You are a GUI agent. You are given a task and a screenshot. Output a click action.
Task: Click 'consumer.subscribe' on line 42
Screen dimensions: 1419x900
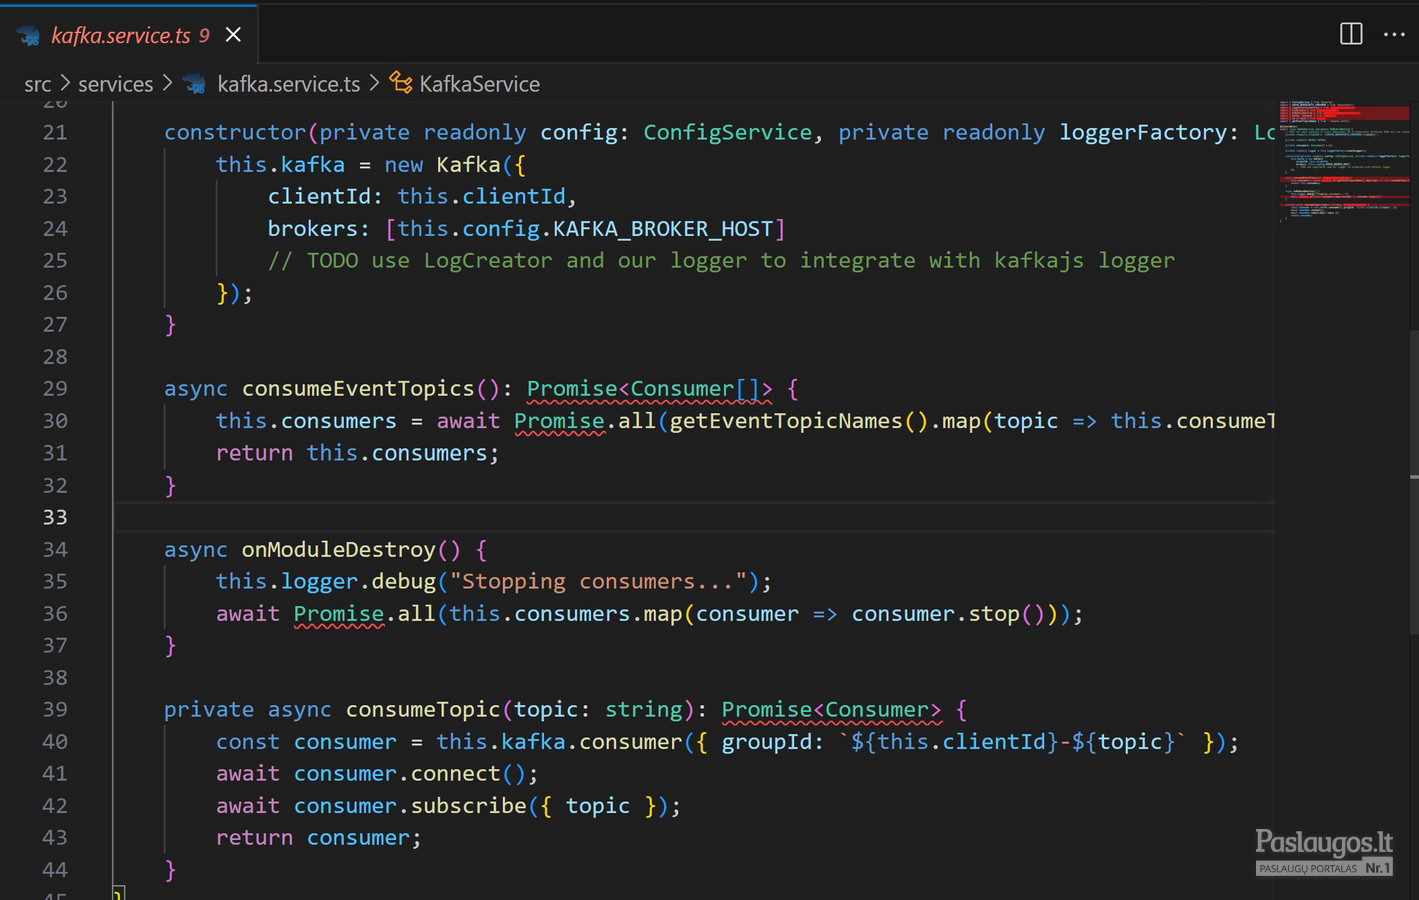(409, 805)
